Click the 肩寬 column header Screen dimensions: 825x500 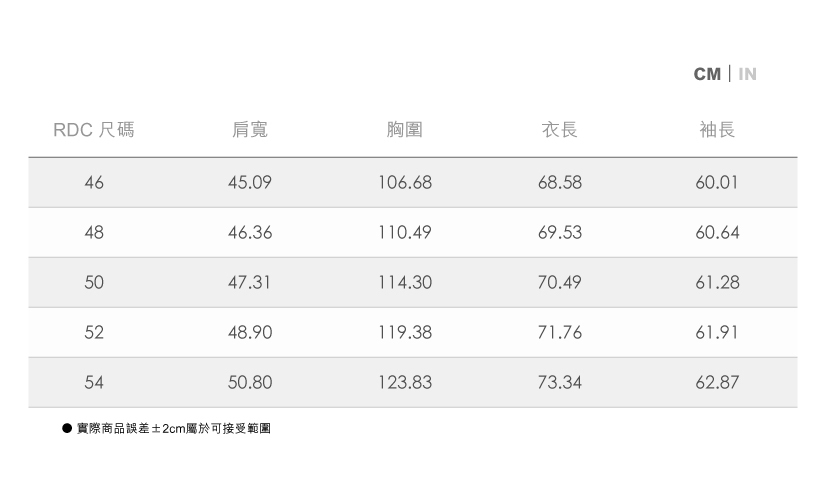point(250,130)
